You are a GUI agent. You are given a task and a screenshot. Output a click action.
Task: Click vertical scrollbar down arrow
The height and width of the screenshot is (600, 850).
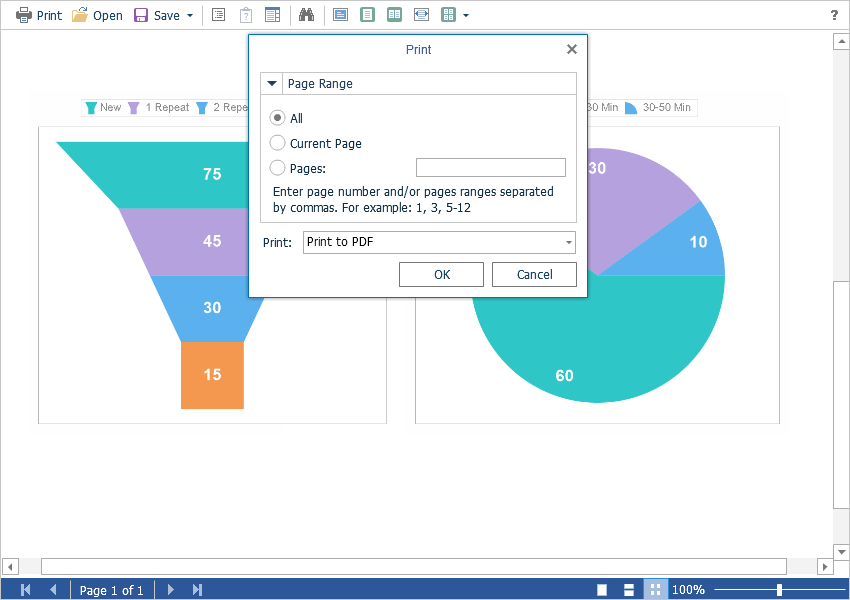pyautogui.click(x=841, y=552)
